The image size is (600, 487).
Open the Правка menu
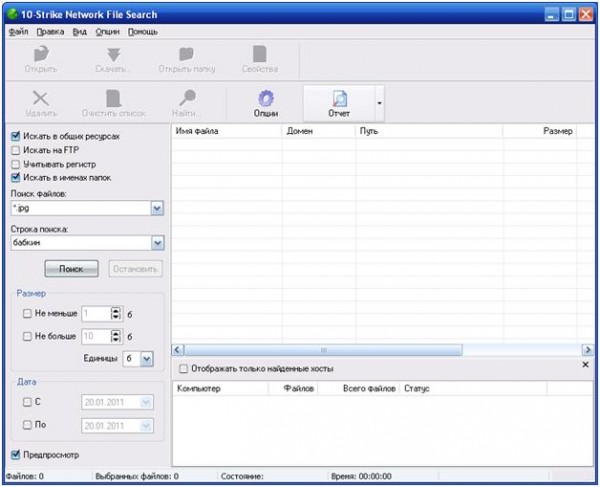51,32
